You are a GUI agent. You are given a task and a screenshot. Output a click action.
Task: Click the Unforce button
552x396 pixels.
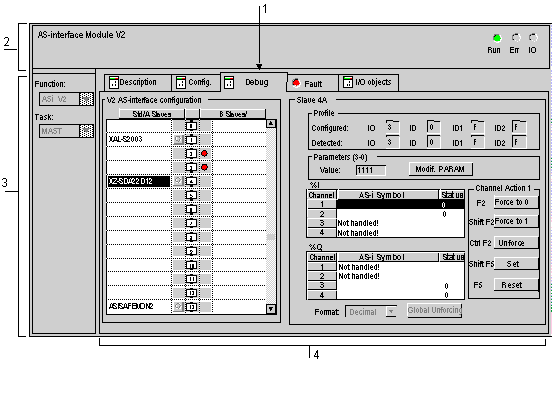pos(516,243)
